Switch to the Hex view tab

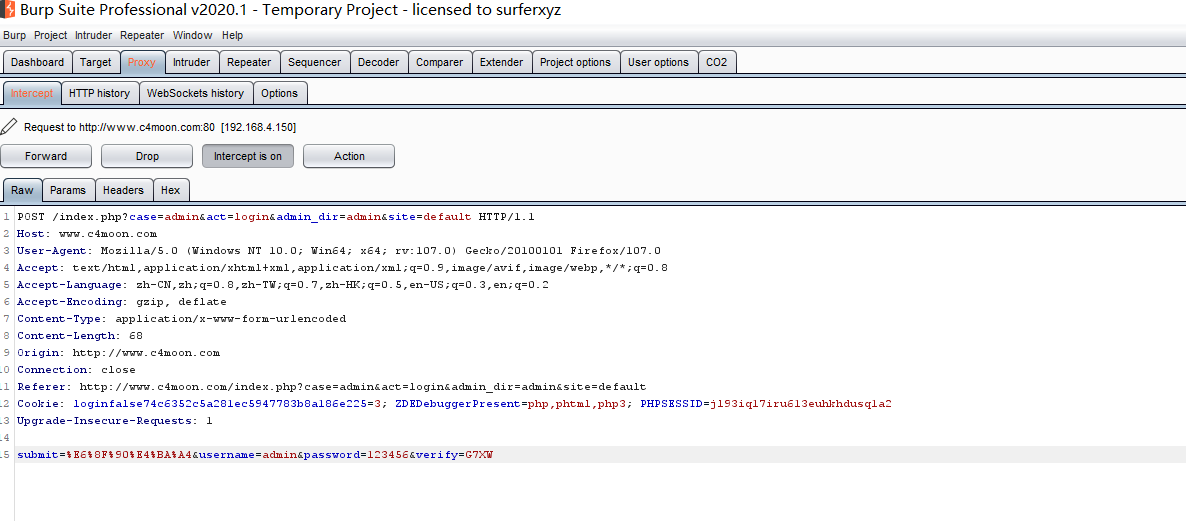171,191
